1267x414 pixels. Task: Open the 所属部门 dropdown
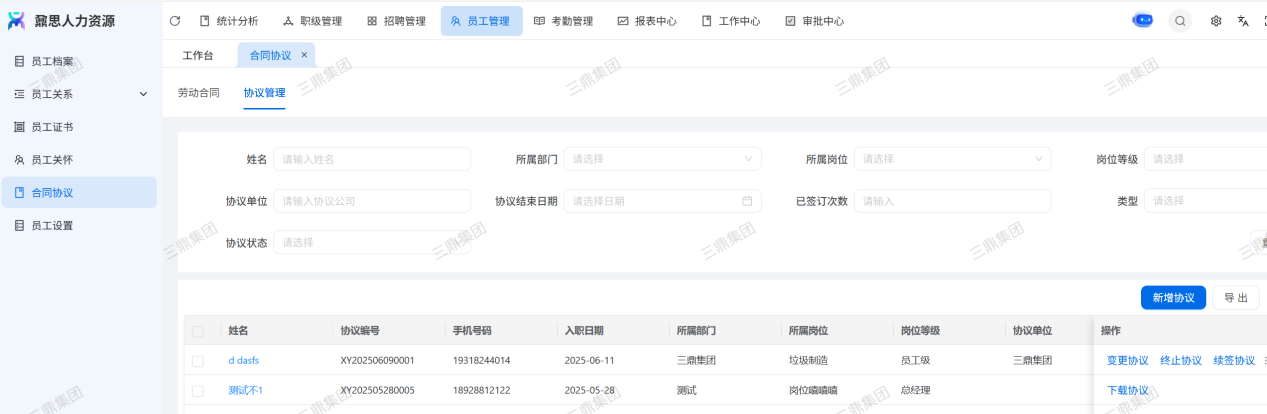pos(662,159)
